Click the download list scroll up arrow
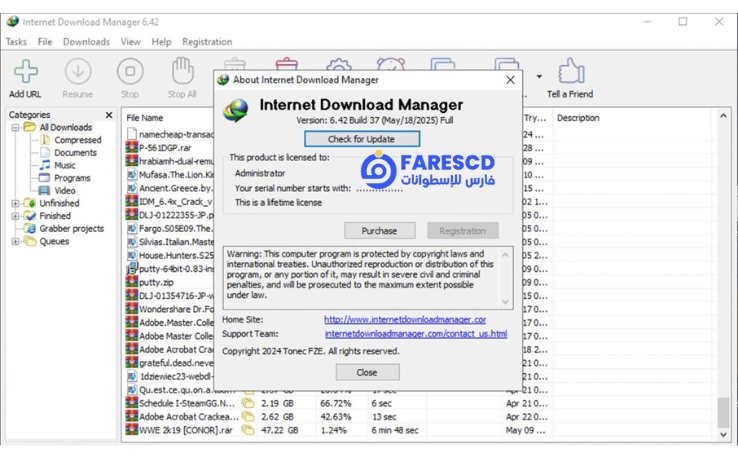The width and height of the screenshot is (738, 458). pos(723,116)
